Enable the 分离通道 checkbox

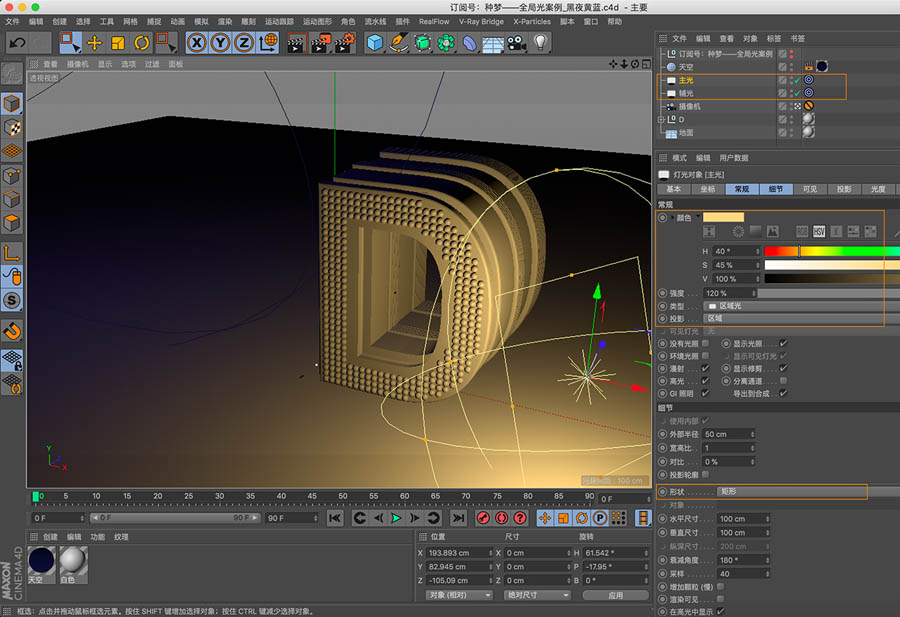click(783, 381)
